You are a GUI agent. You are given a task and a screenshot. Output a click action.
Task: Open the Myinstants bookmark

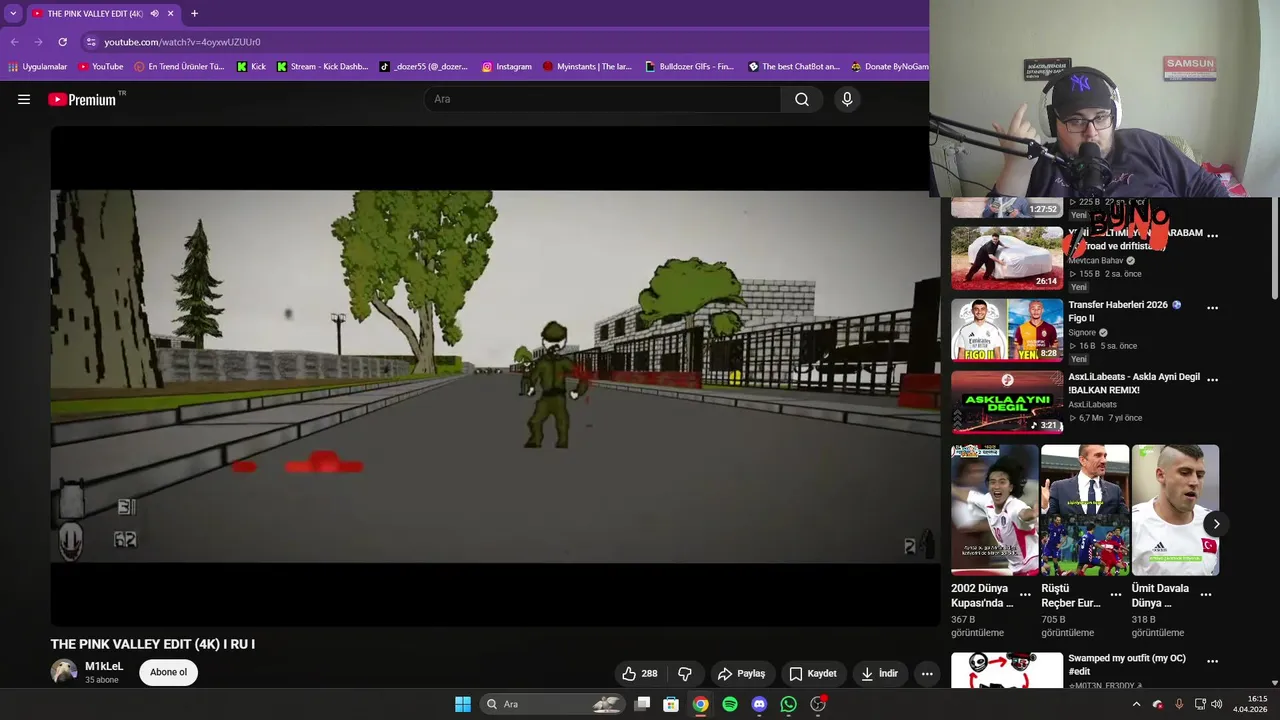click(x=587, y=67)
